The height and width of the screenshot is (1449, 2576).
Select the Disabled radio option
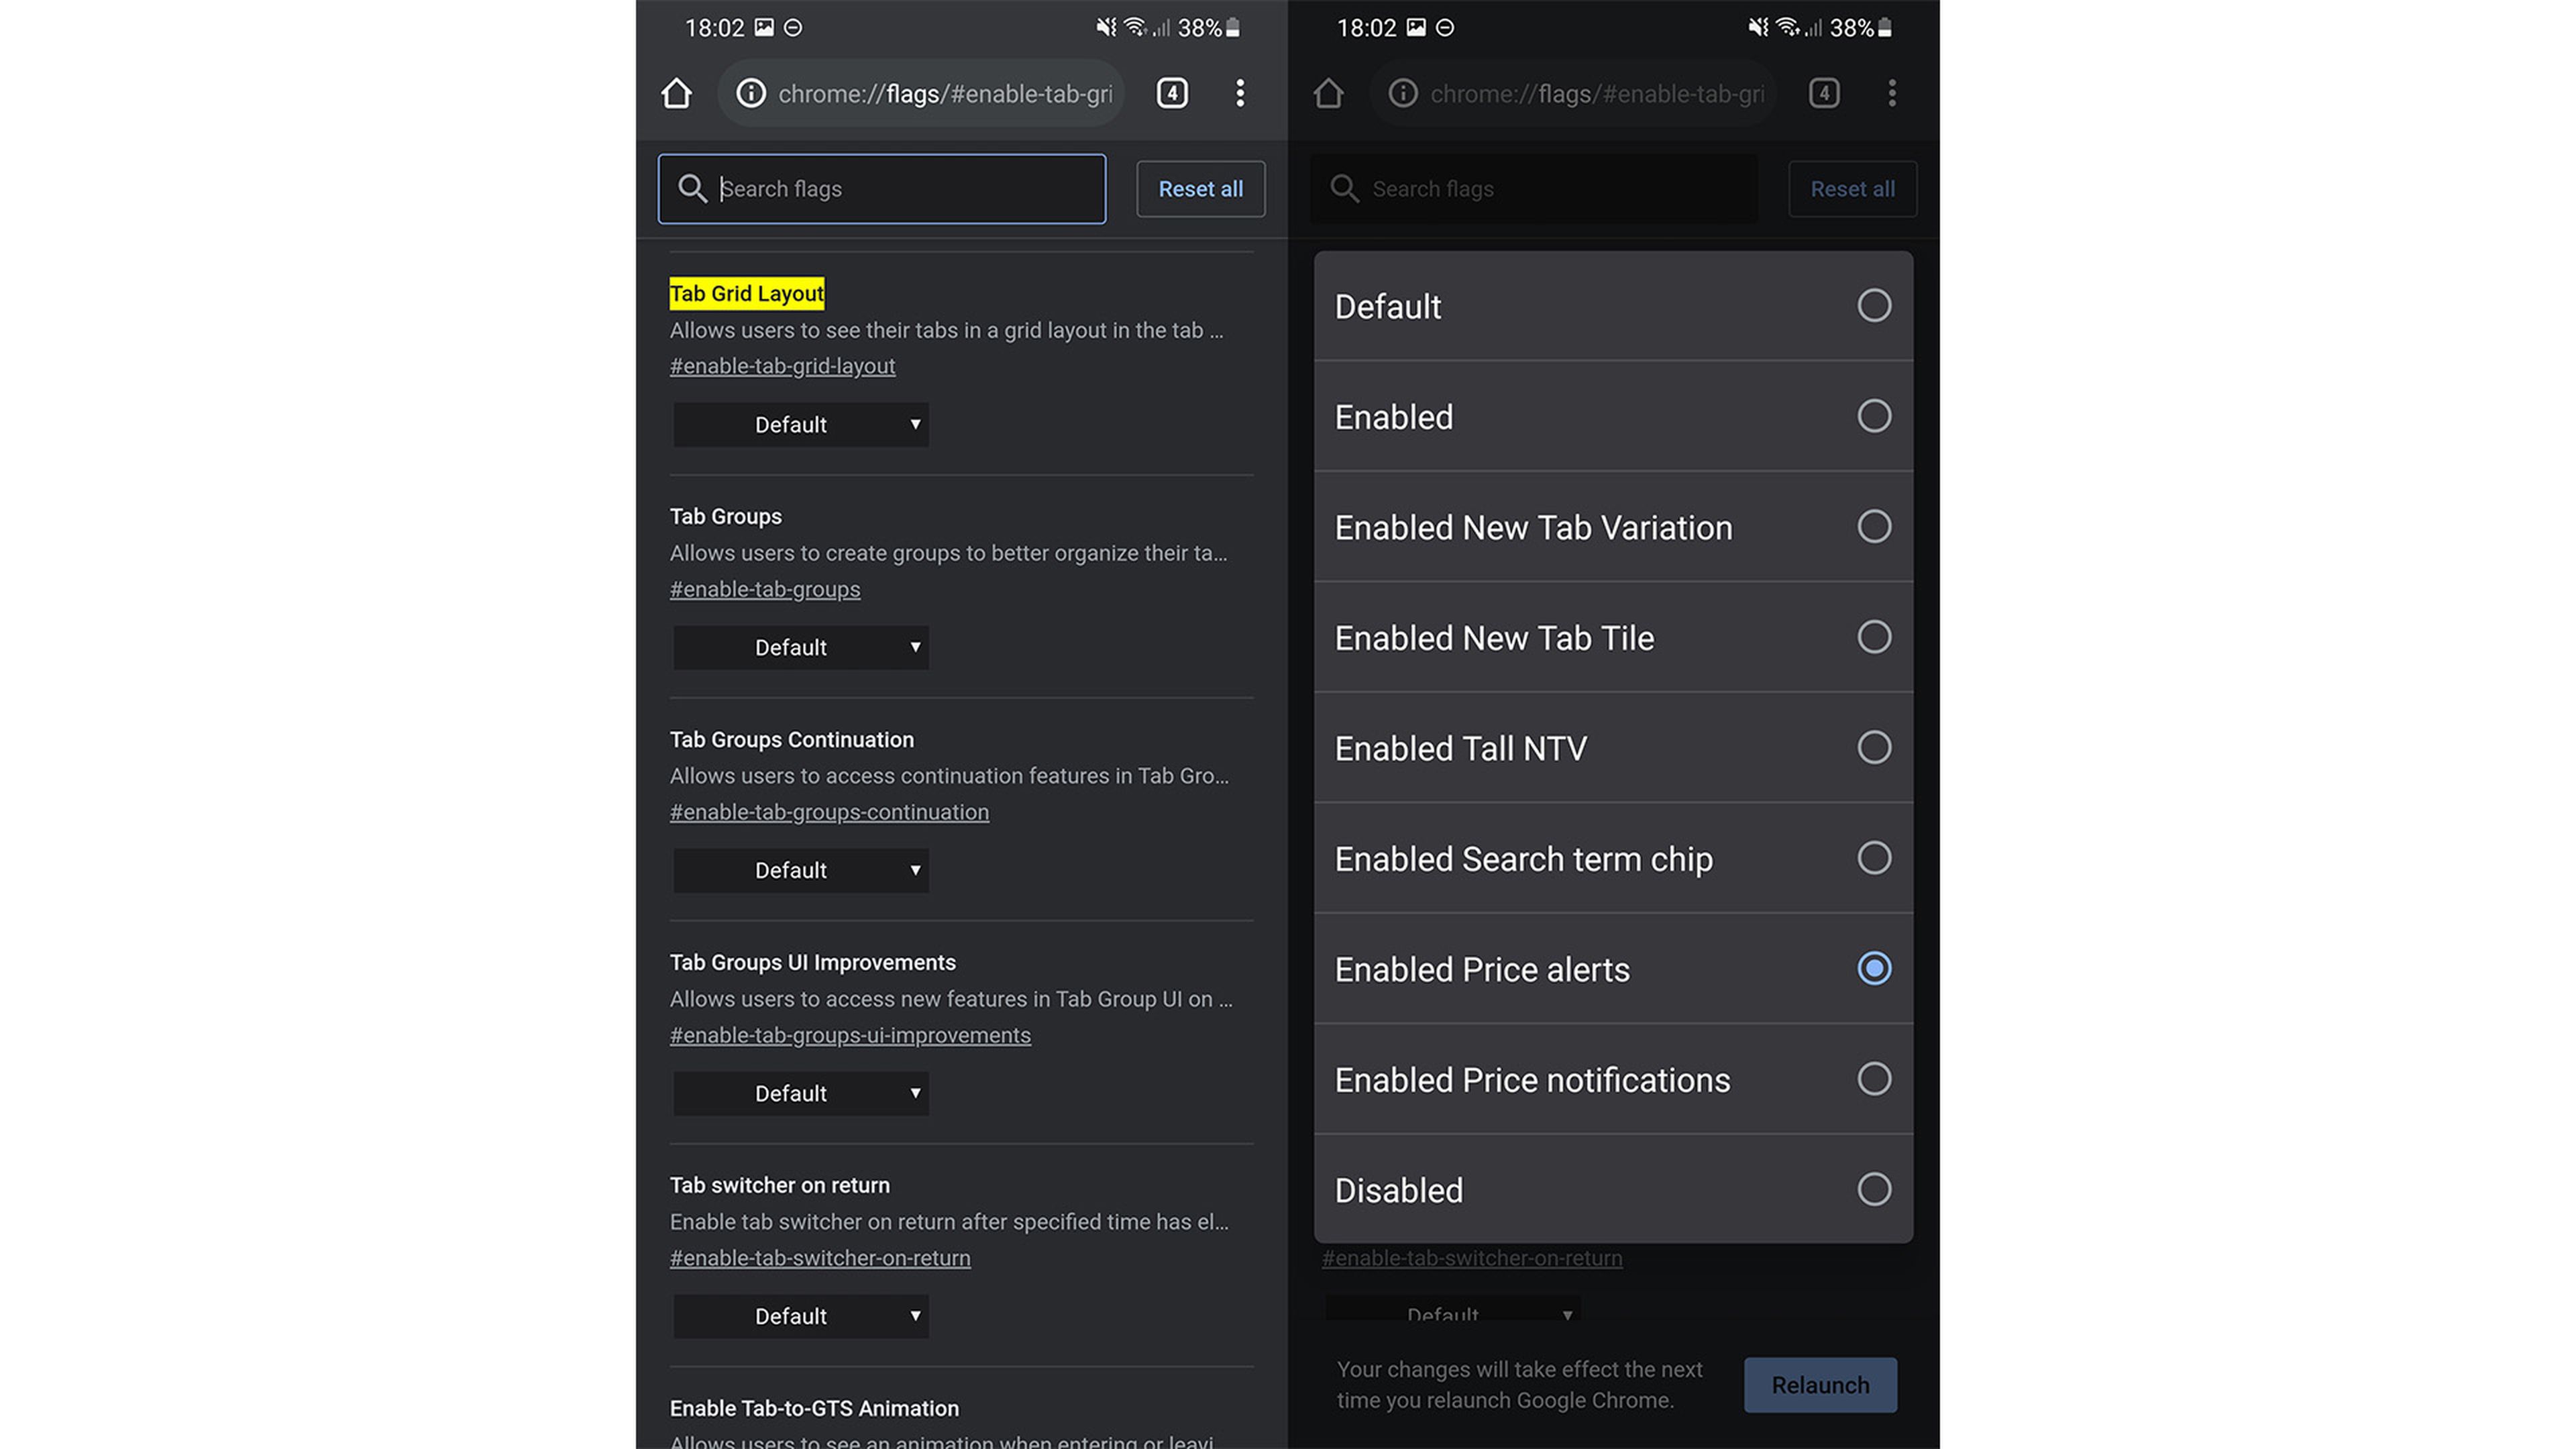1873,1189
